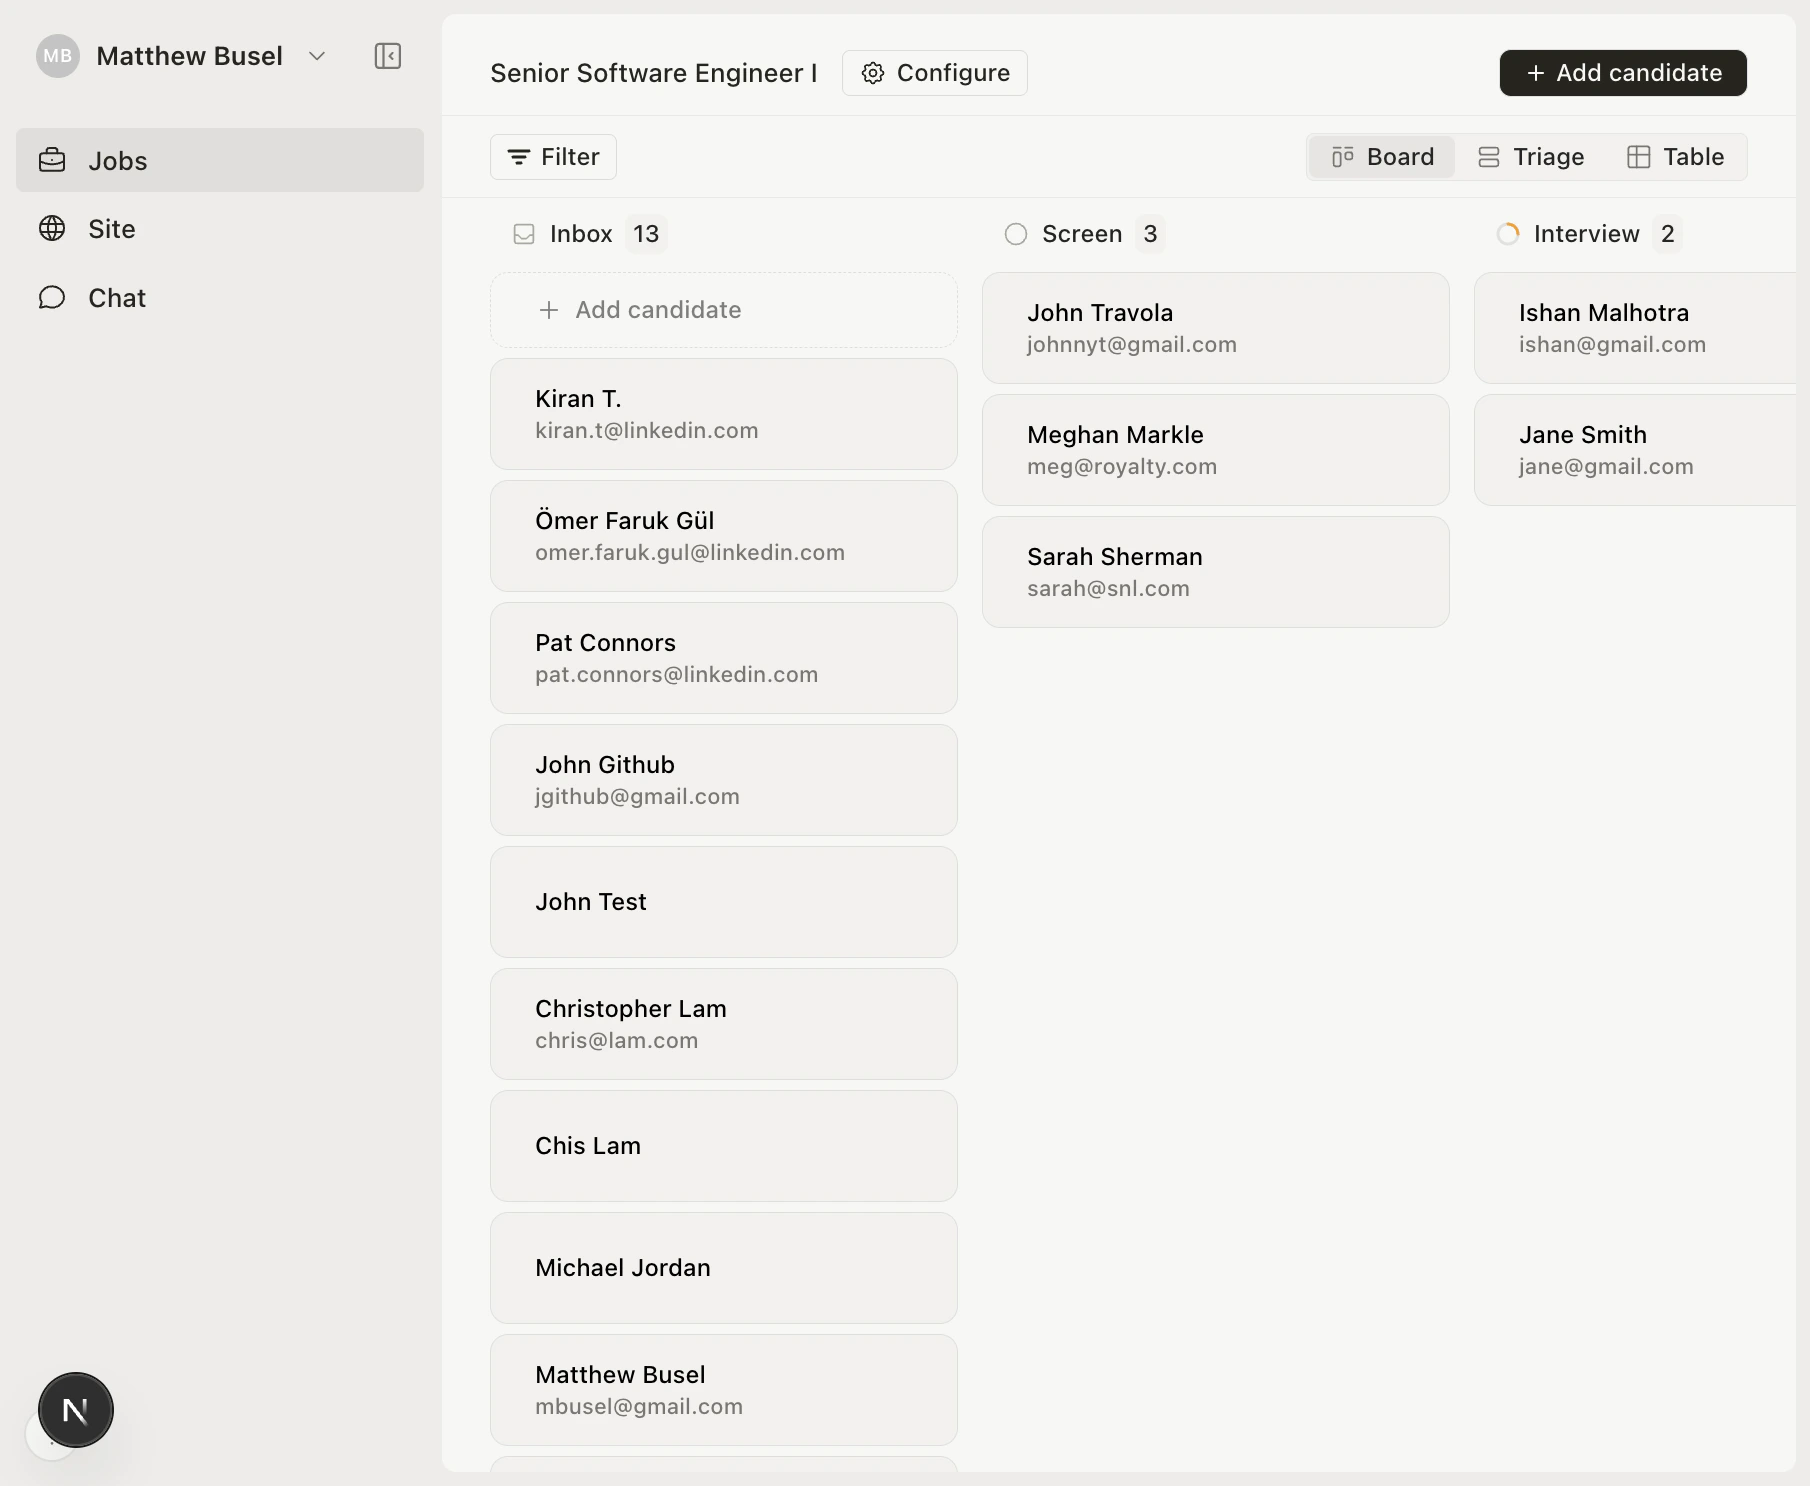Viewport: 1810px width, 1486px height.
Task: Switch to Triage view
Action: pyautogui.click(x=1531, y=157)
